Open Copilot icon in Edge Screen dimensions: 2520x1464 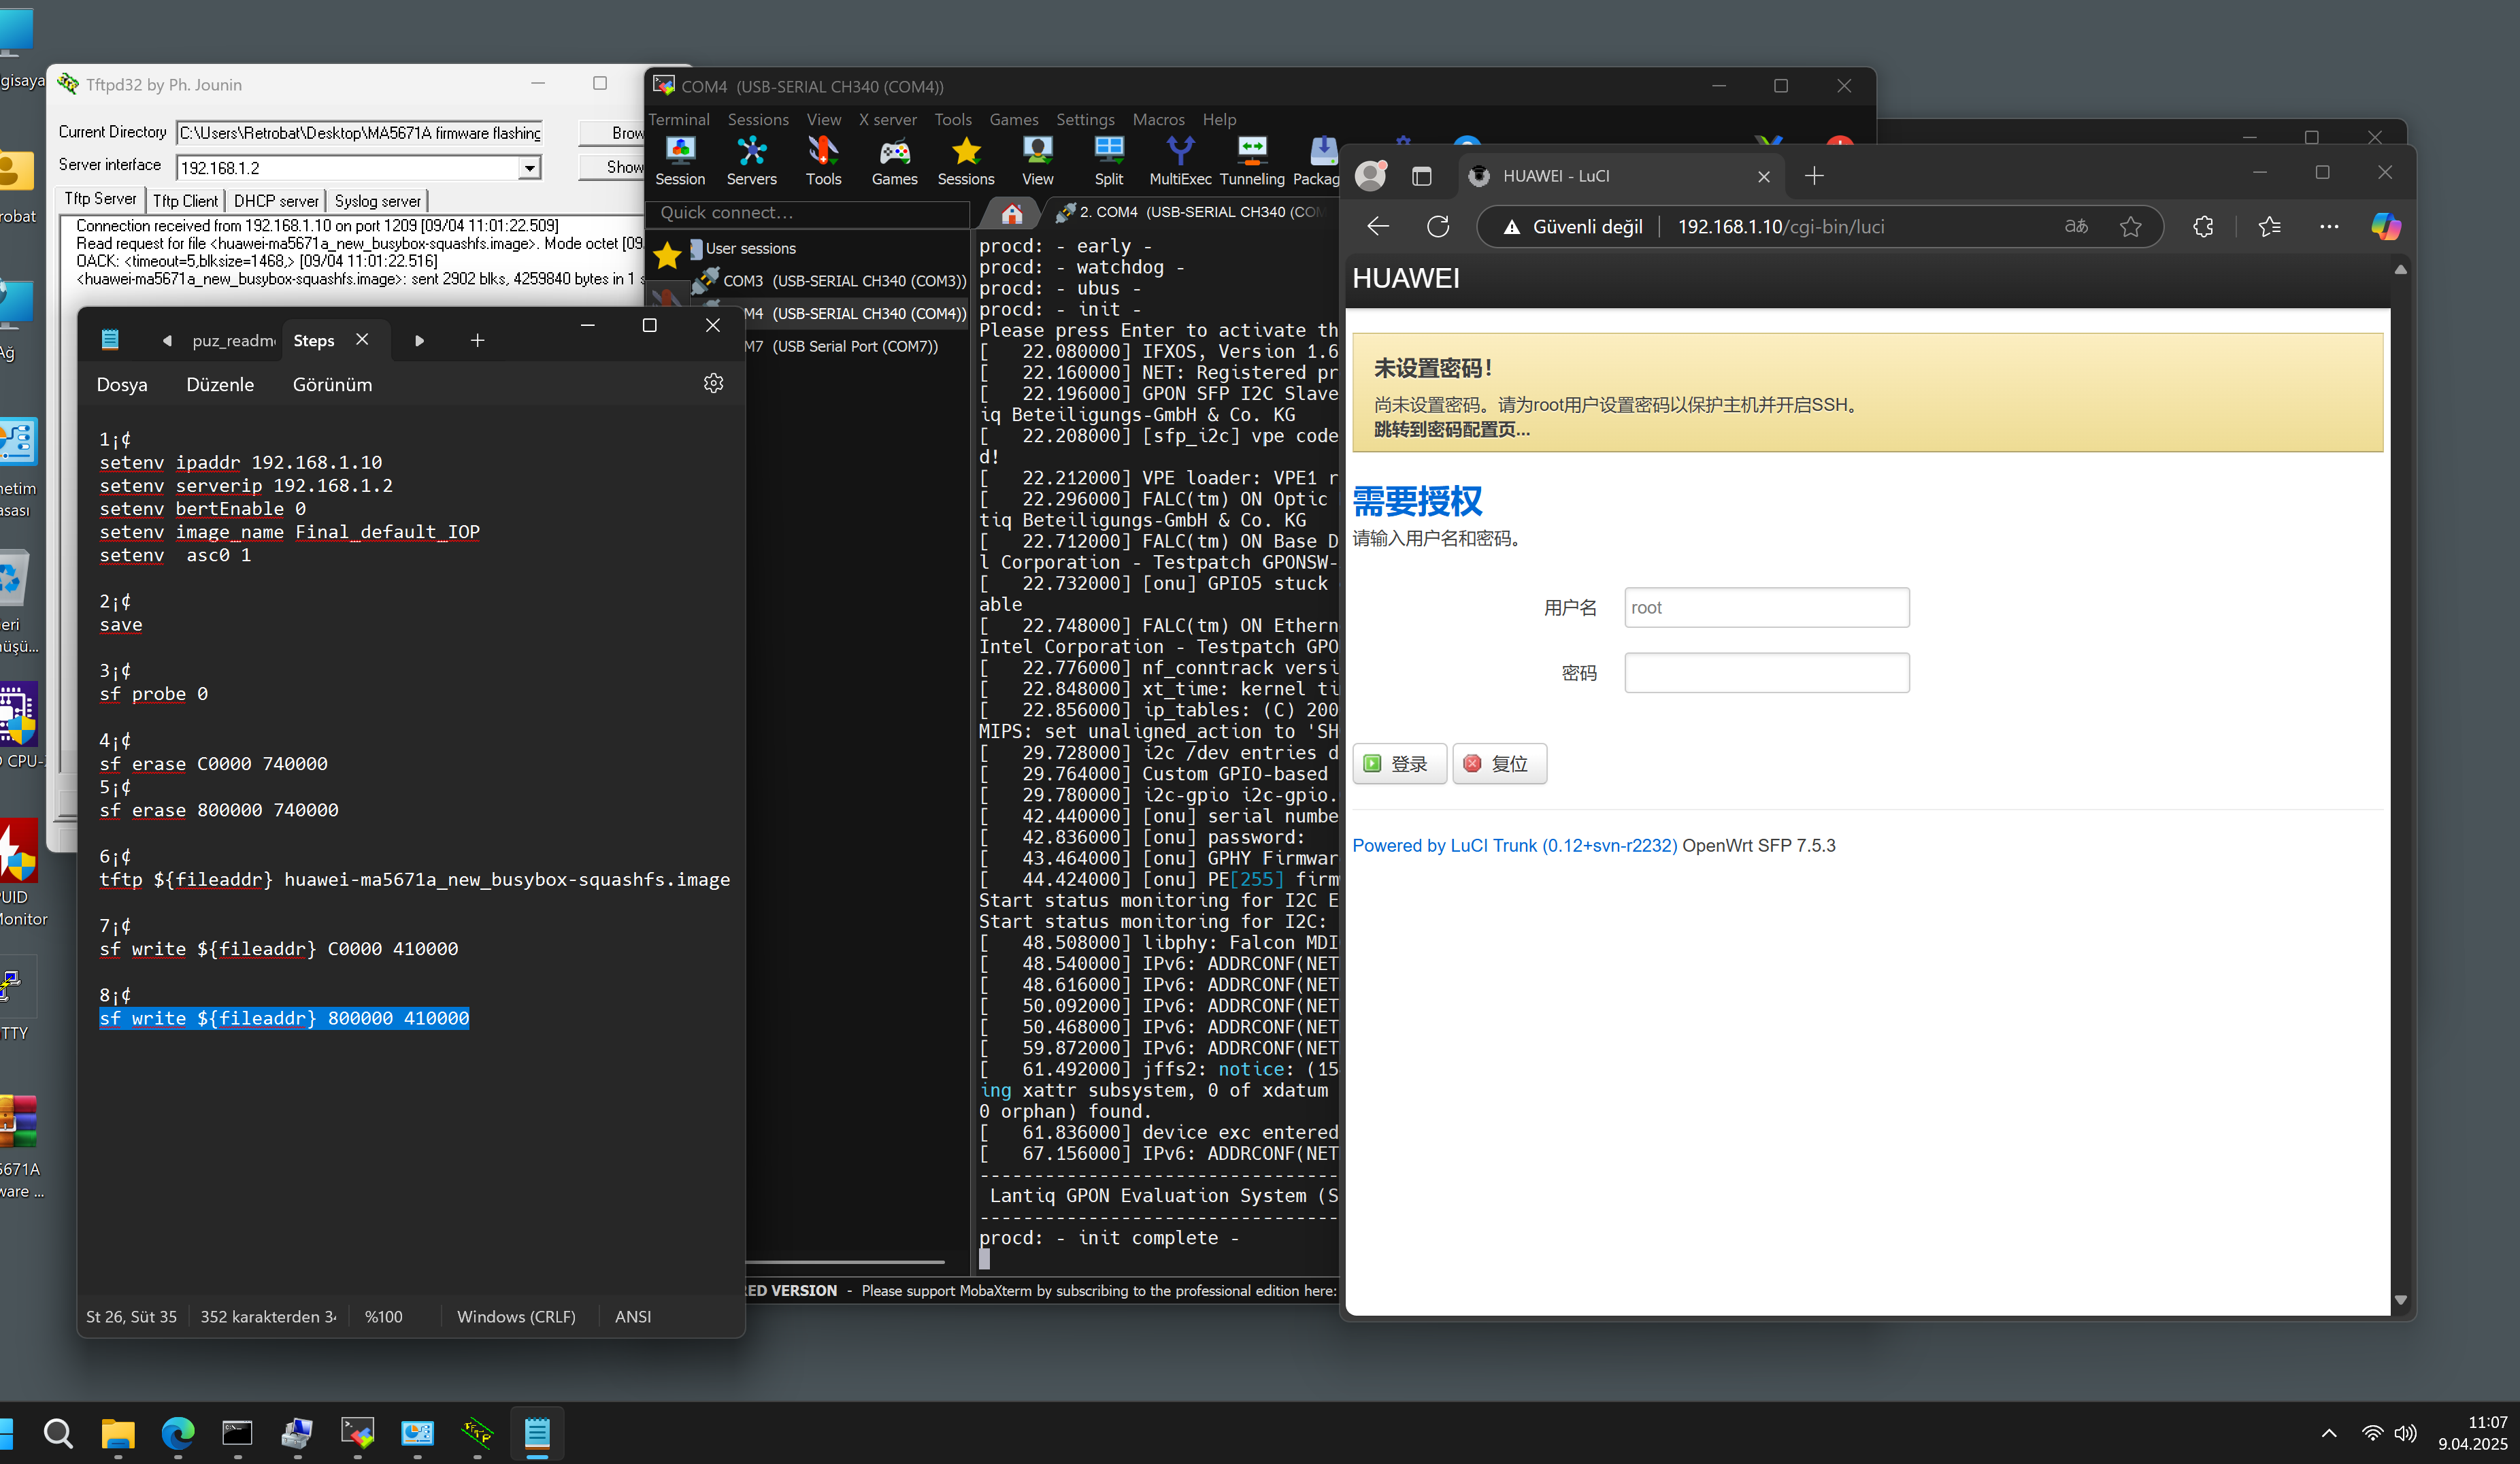(x=2386, y=227)
